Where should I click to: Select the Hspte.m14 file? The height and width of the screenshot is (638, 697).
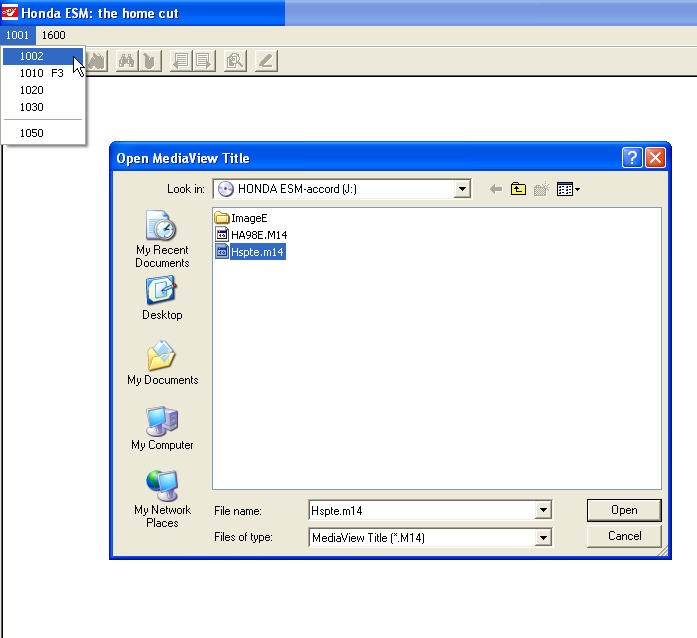[250, 252]
